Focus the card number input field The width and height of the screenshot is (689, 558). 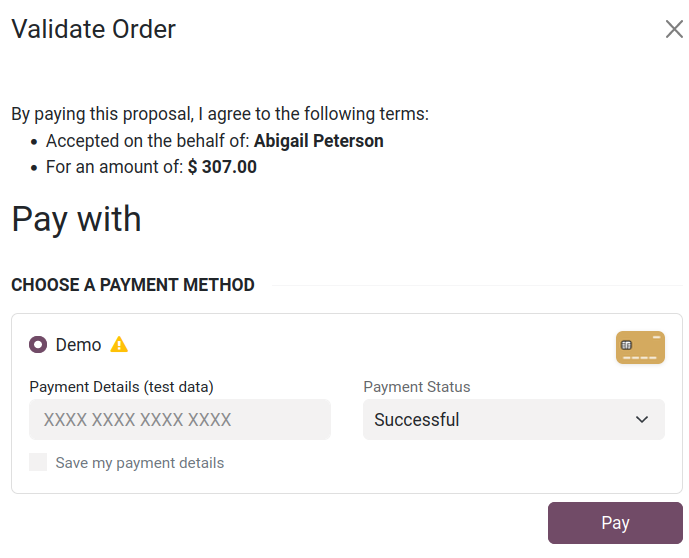click(180, 420)
